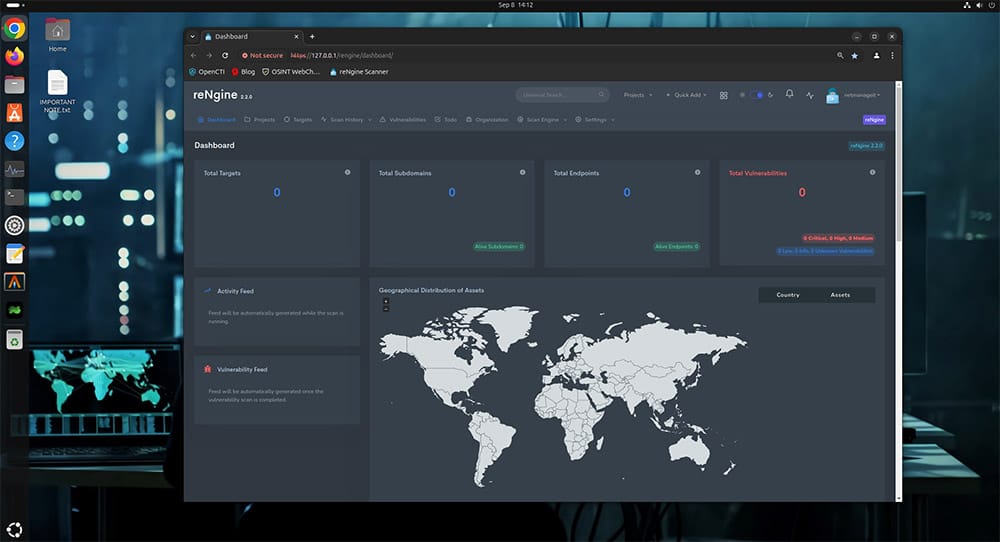Open the grid apps icon in header
1000x542 pixels.
(724, 95)
